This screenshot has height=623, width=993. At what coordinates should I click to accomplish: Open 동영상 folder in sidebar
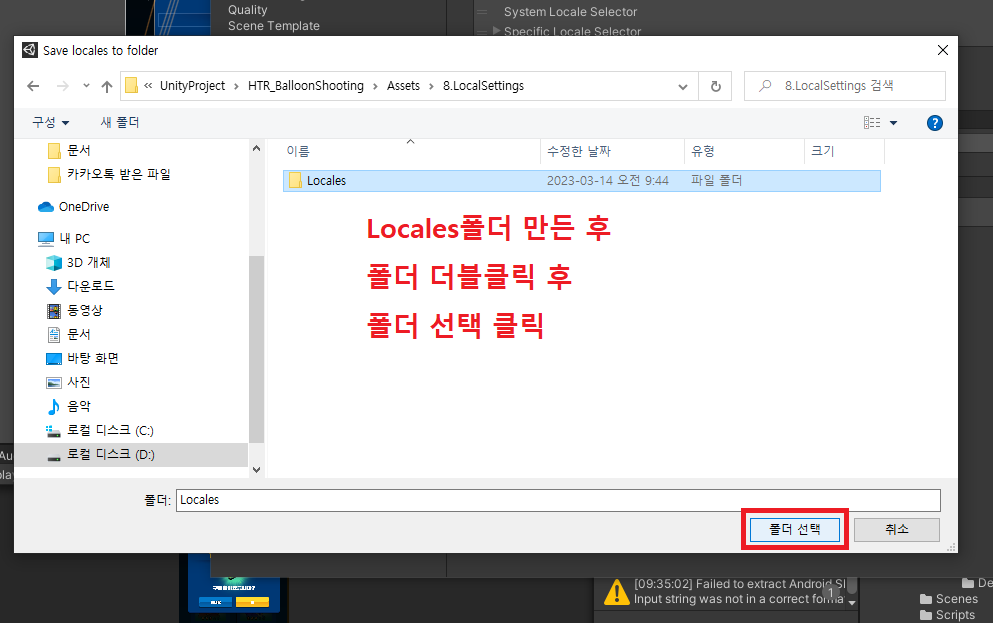tap(74, 310)
